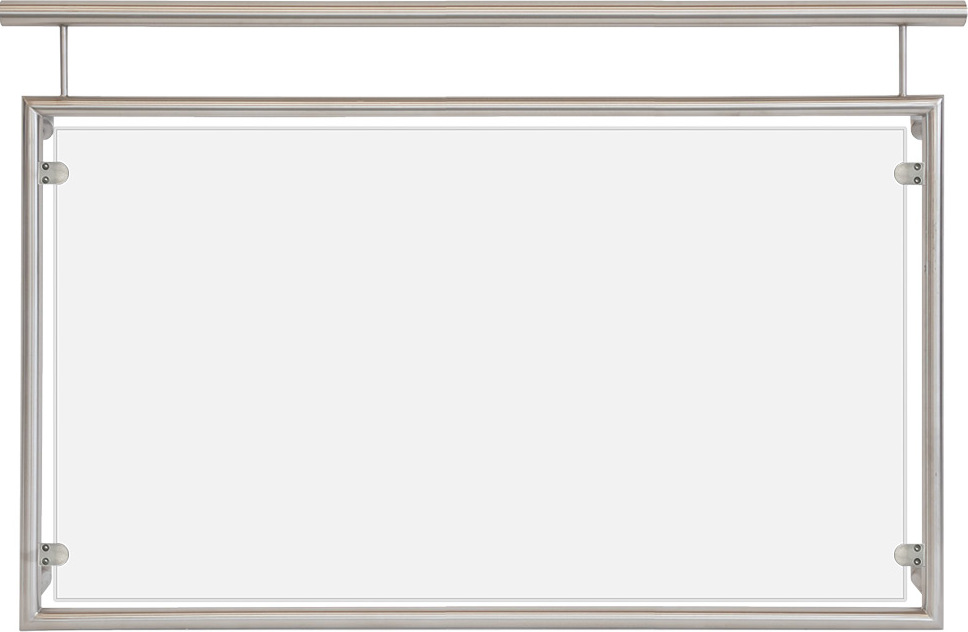The height and width of the screenshot is (632, 968).
Task: Click the top-right glass clamp
Action: [909, 173]
